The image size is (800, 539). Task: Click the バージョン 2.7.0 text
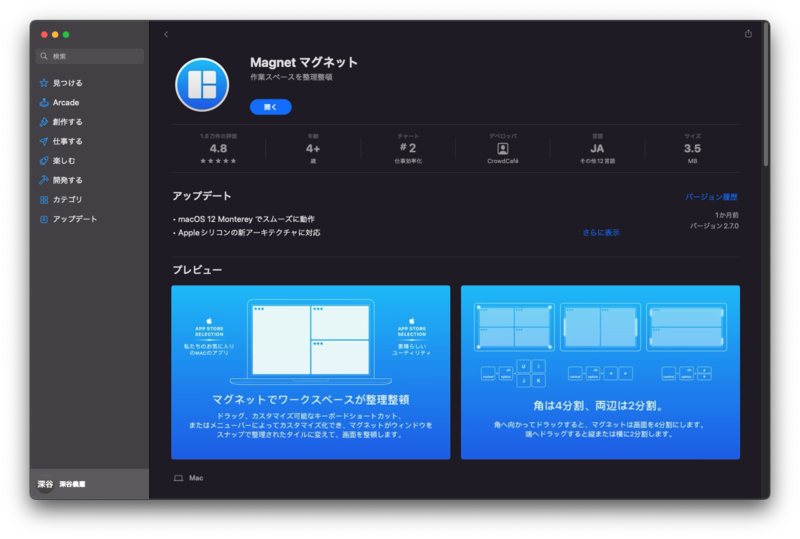coord(714,226)
